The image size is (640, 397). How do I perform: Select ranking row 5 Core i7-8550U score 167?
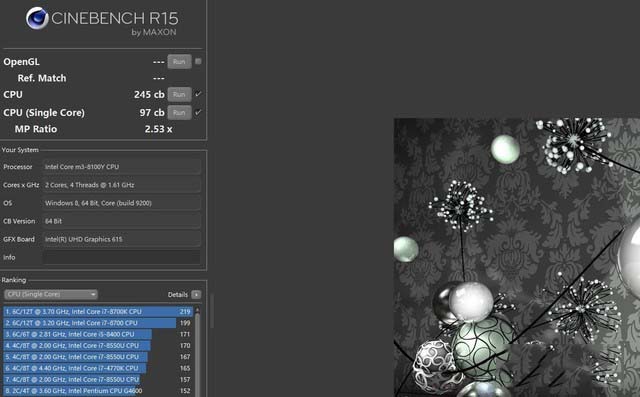[x=98, y=357]
